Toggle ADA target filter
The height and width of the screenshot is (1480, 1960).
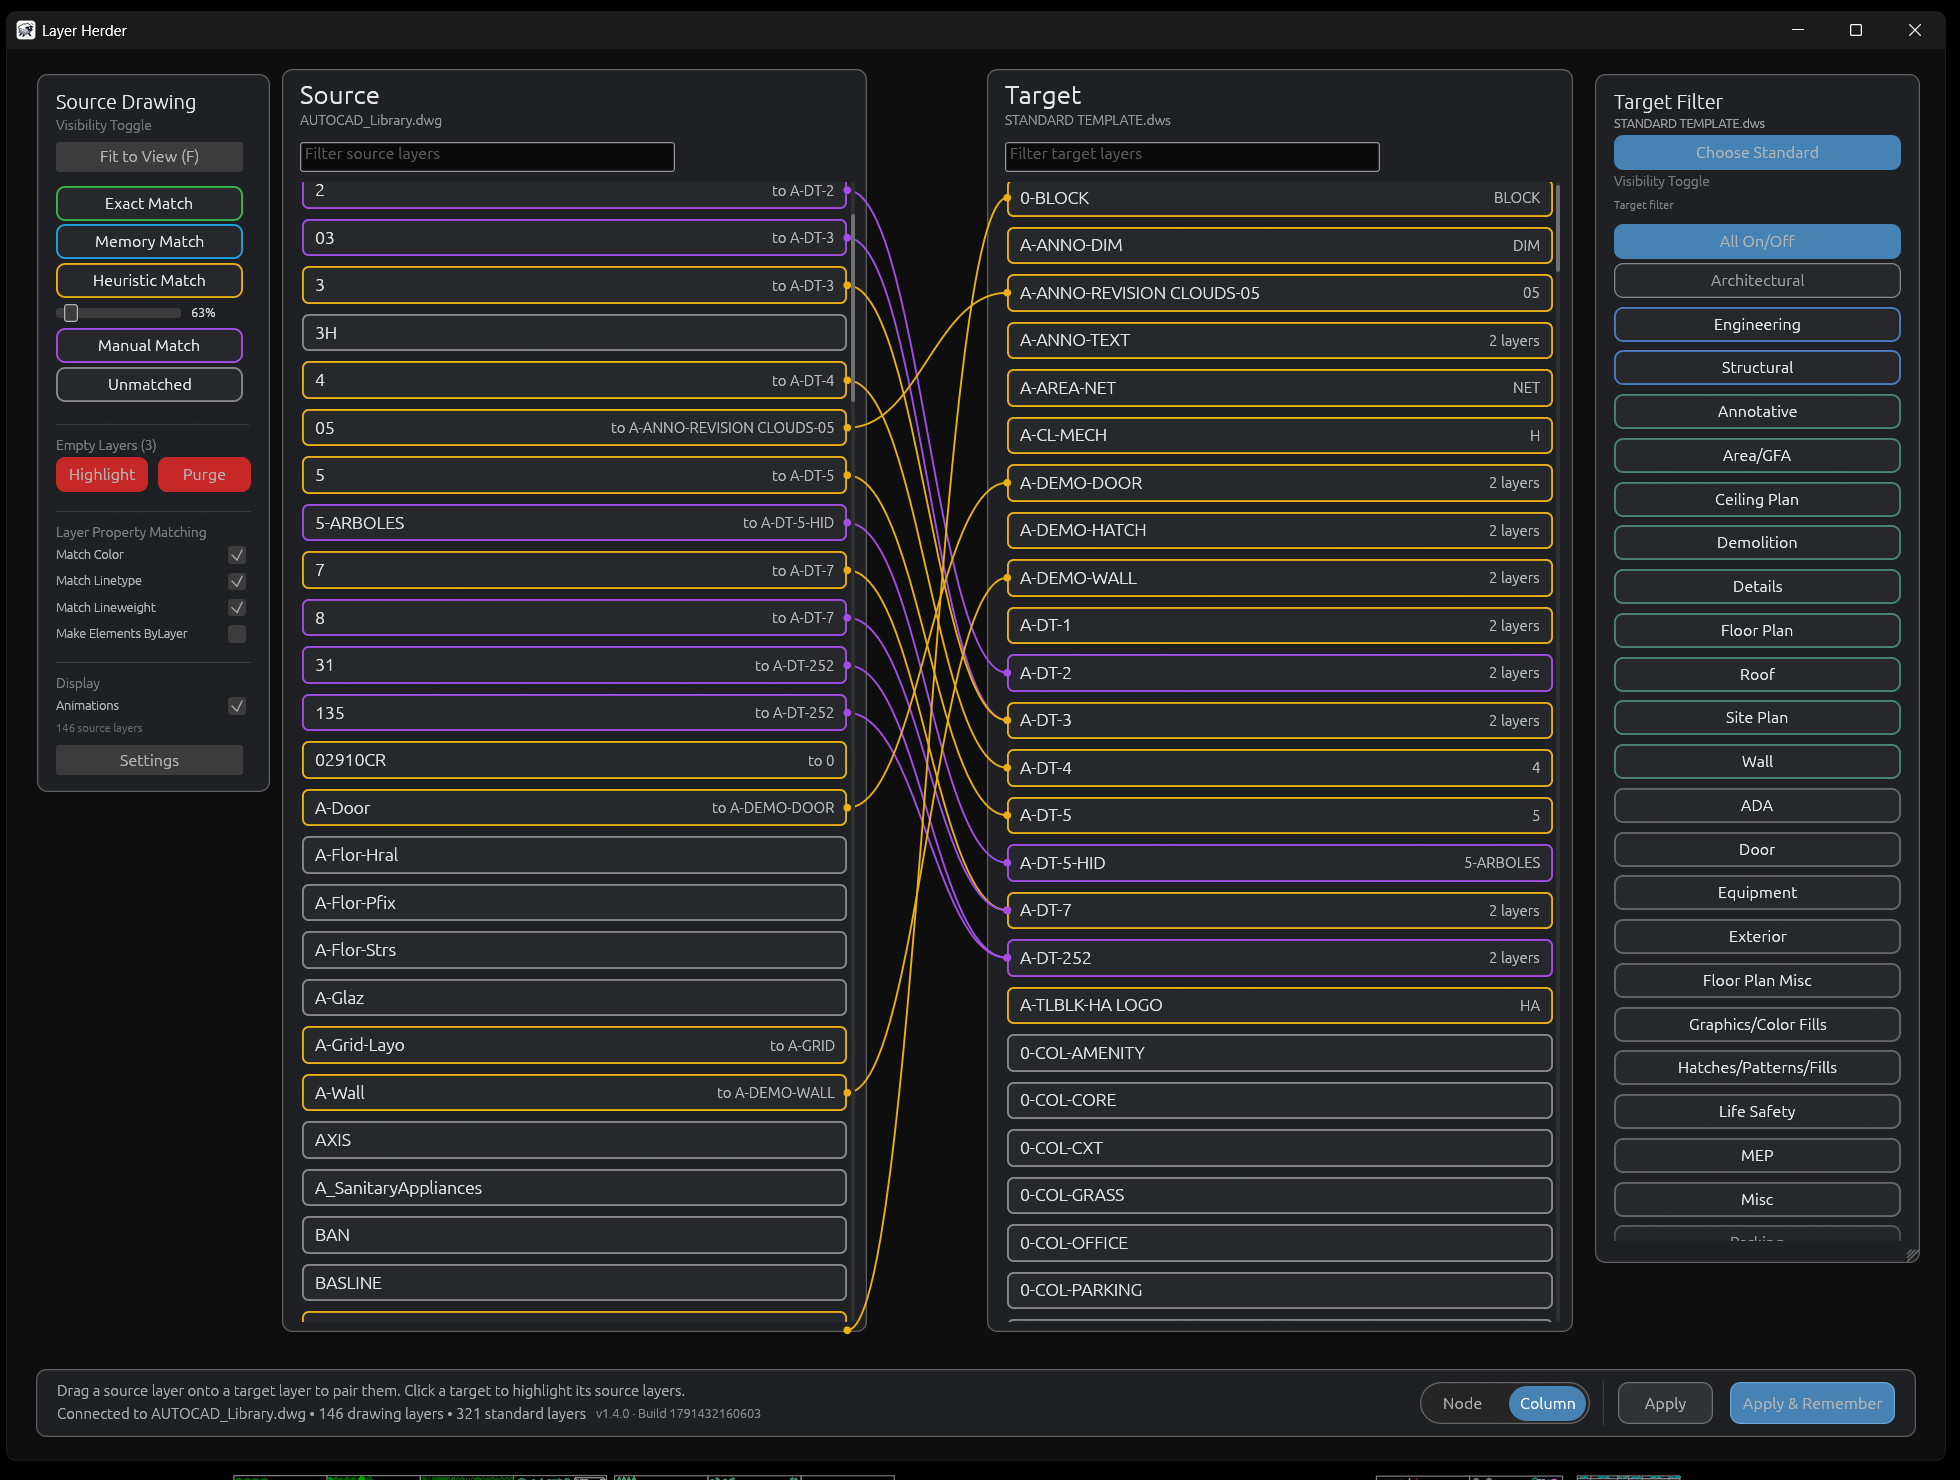pos(1757,805)
